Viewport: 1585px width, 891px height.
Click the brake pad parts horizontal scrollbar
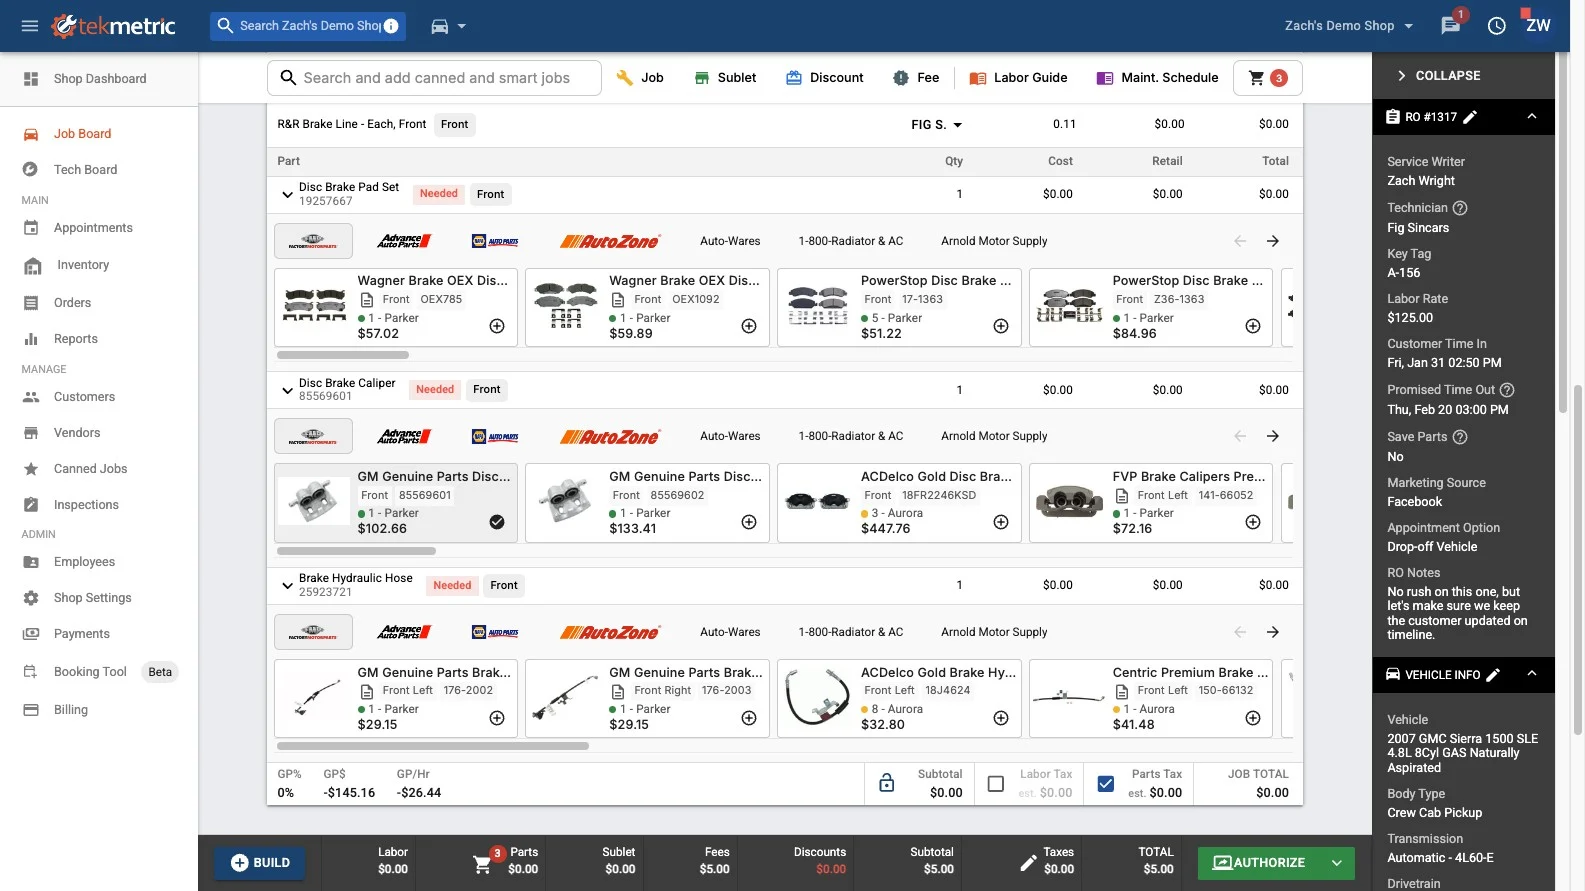coord(343,355)
